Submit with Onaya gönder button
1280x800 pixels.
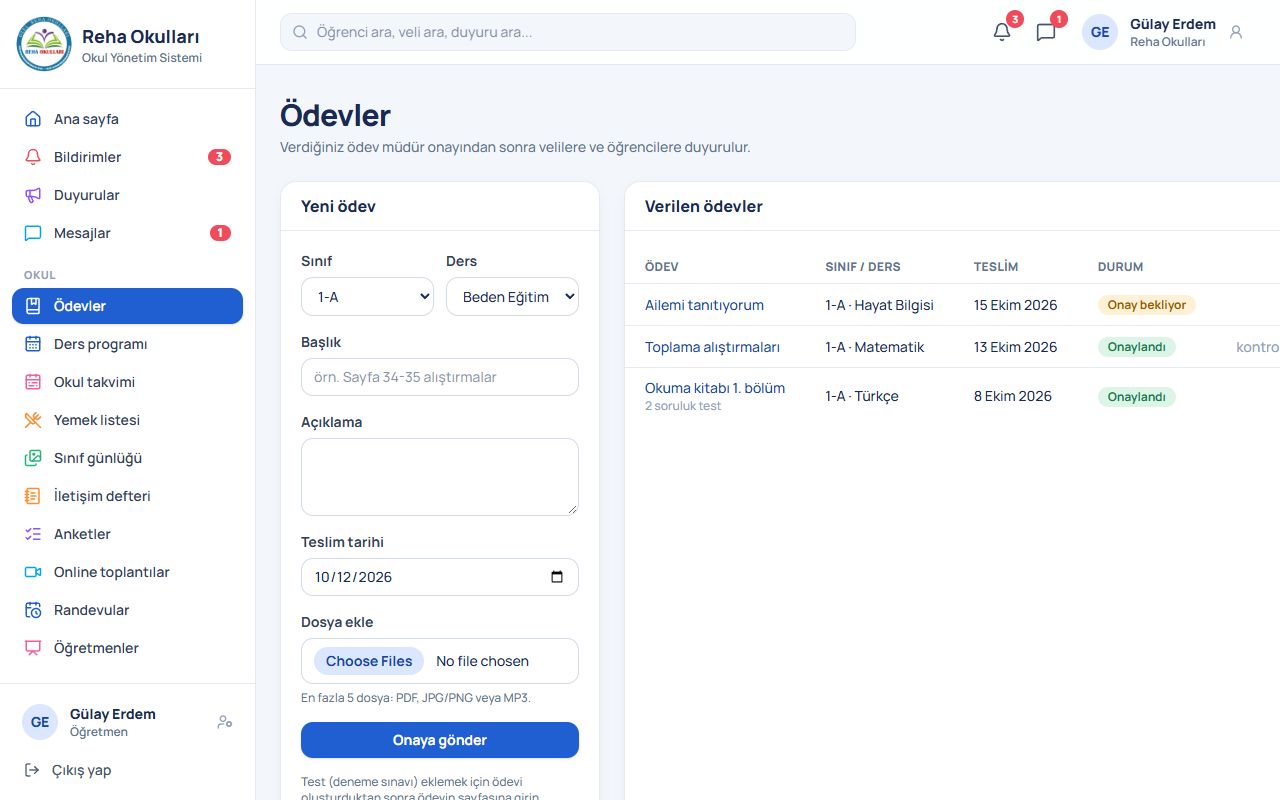[x=440, y=740]
